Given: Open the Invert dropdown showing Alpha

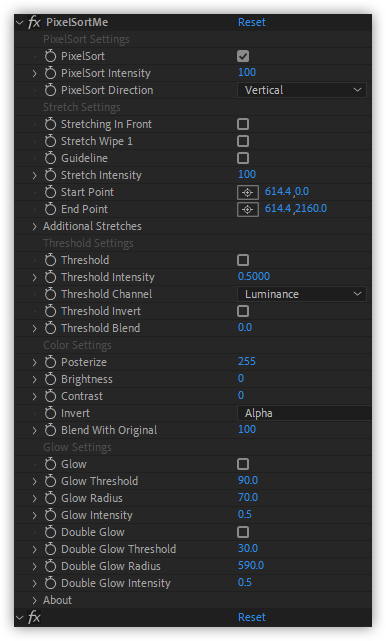Looking at the screenshot, I should pos(304,413).
